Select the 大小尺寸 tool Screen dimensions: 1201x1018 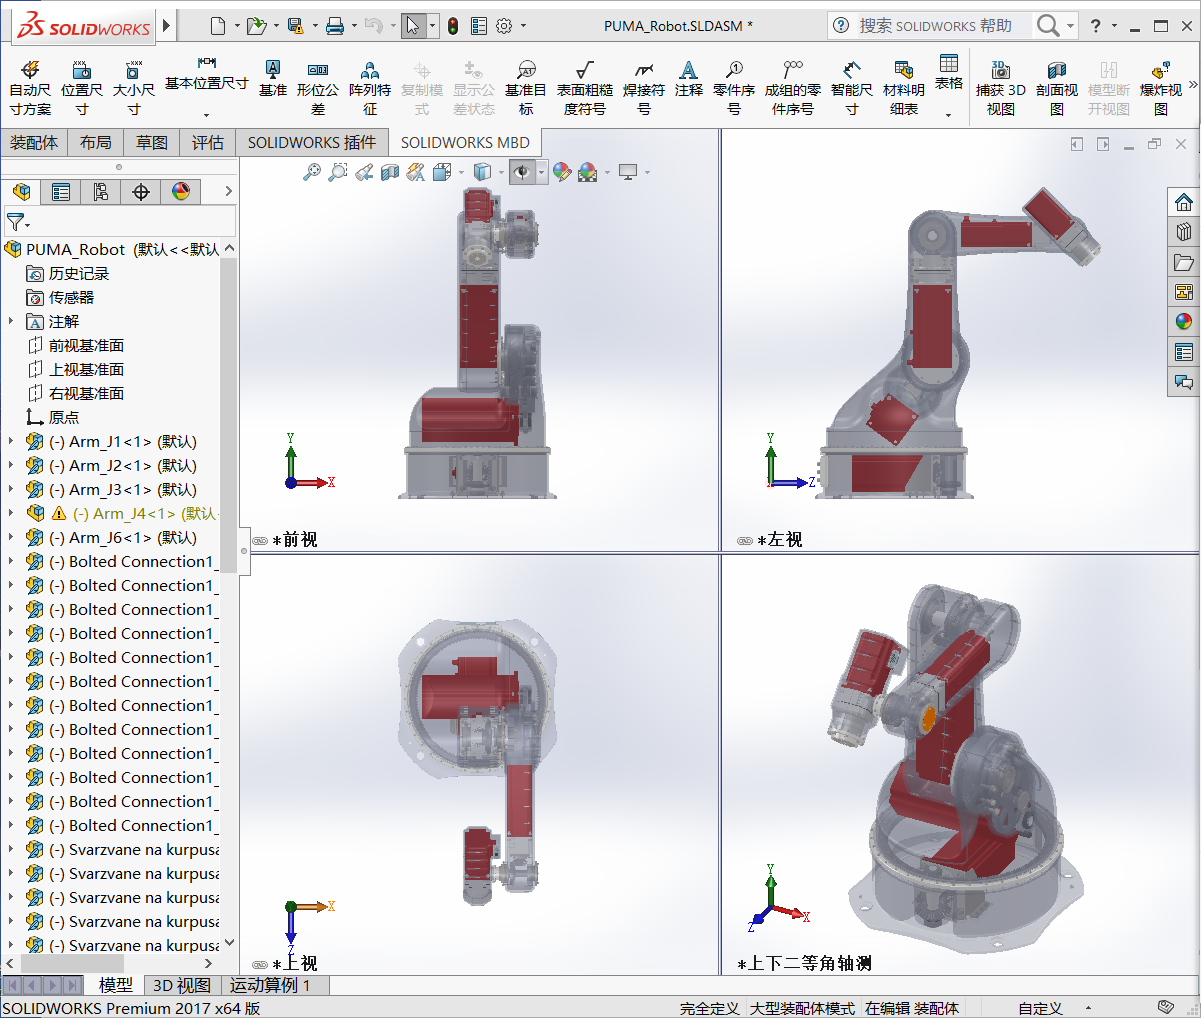click(134, 87)
